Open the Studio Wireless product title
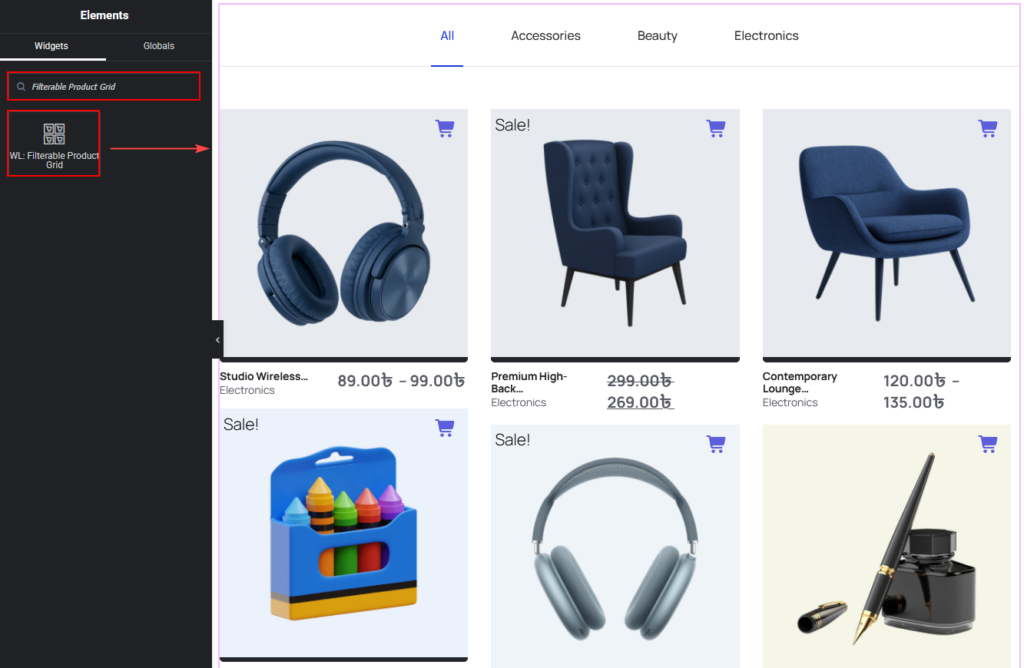Image resolution: width=1024 pixels, height=668 pixels. (x=263, y=376)
